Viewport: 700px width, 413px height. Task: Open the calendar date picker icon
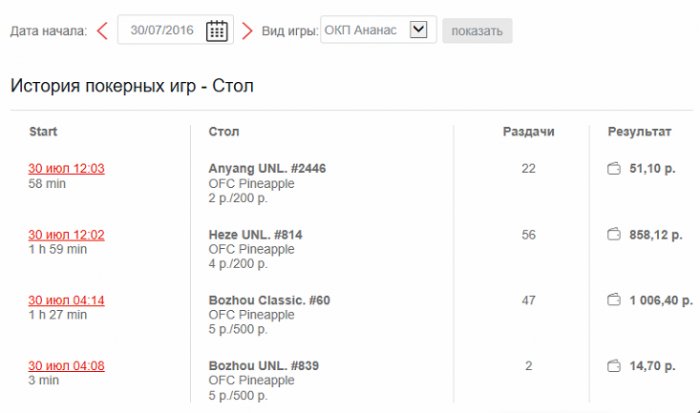click(216, 30)
